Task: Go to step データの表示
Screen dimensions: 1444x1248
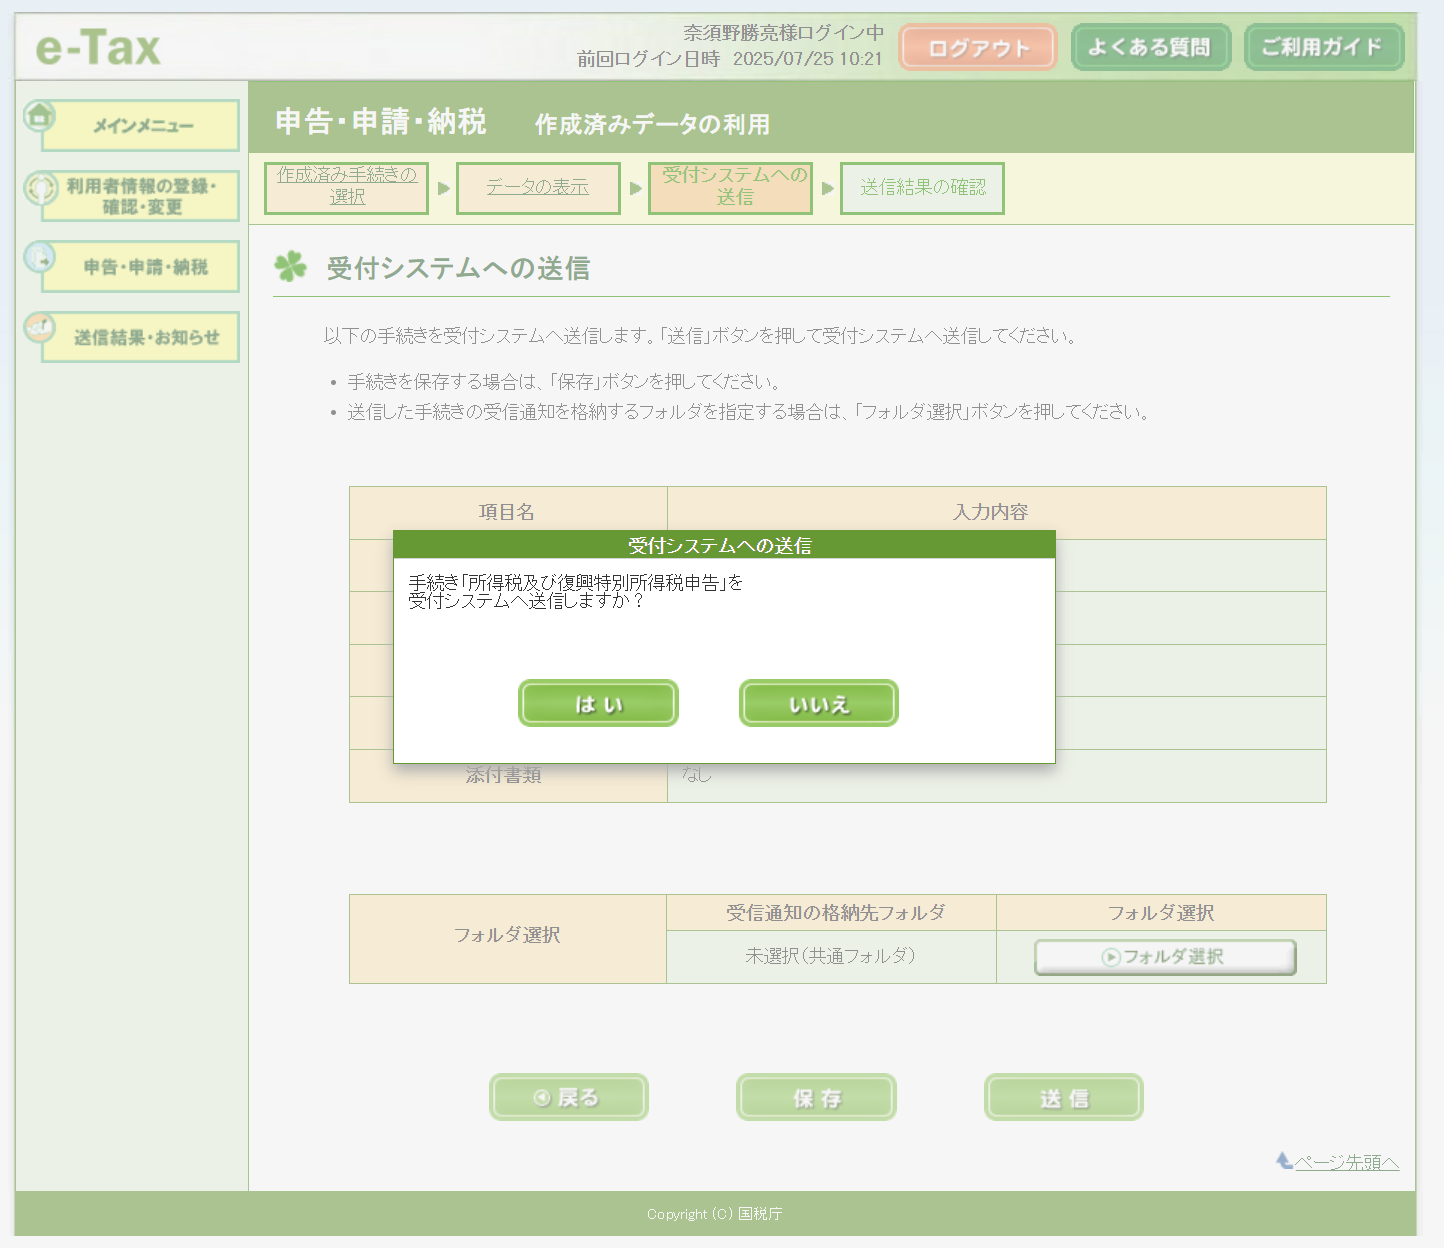Action: click(x=538, y=187)
